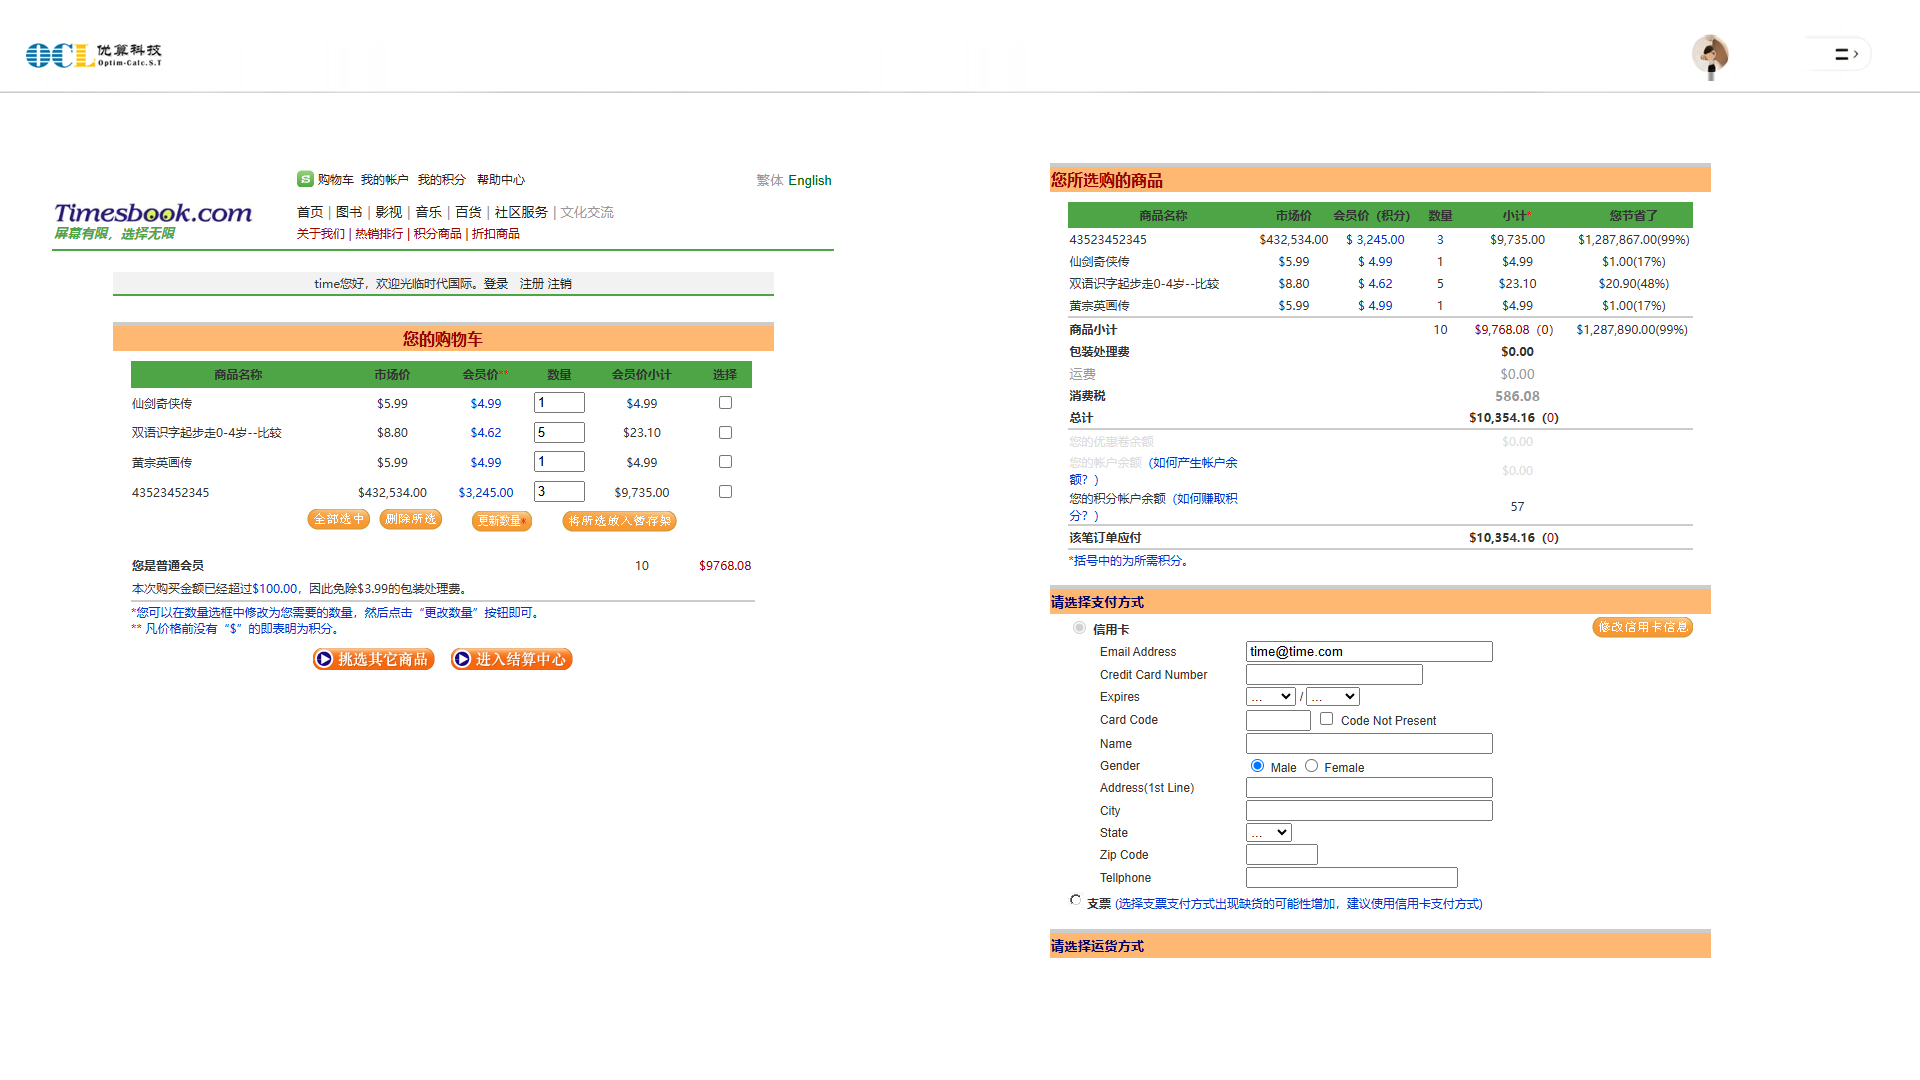This screenshot has height=1080, width=1920.
Task: Open the Expires year dropdown
Action: coord(1332,697)
